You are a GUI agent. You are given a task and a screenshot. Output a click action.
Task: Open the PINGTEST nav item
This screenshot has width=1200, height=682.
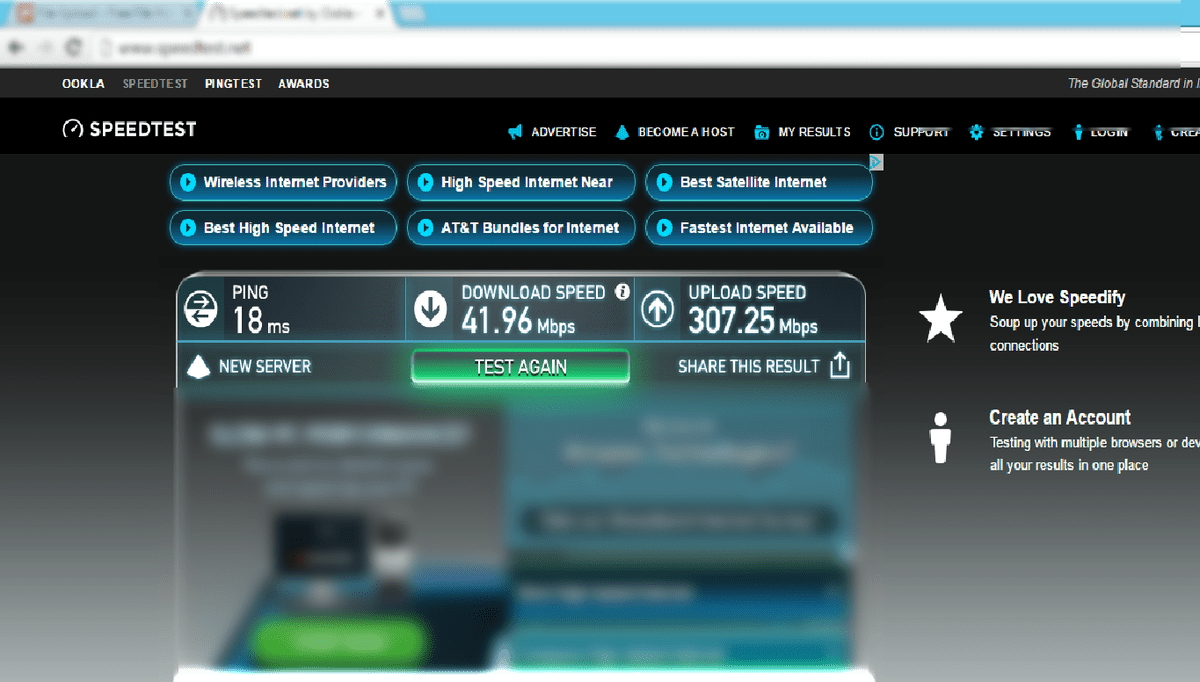(x=233, y=84)
